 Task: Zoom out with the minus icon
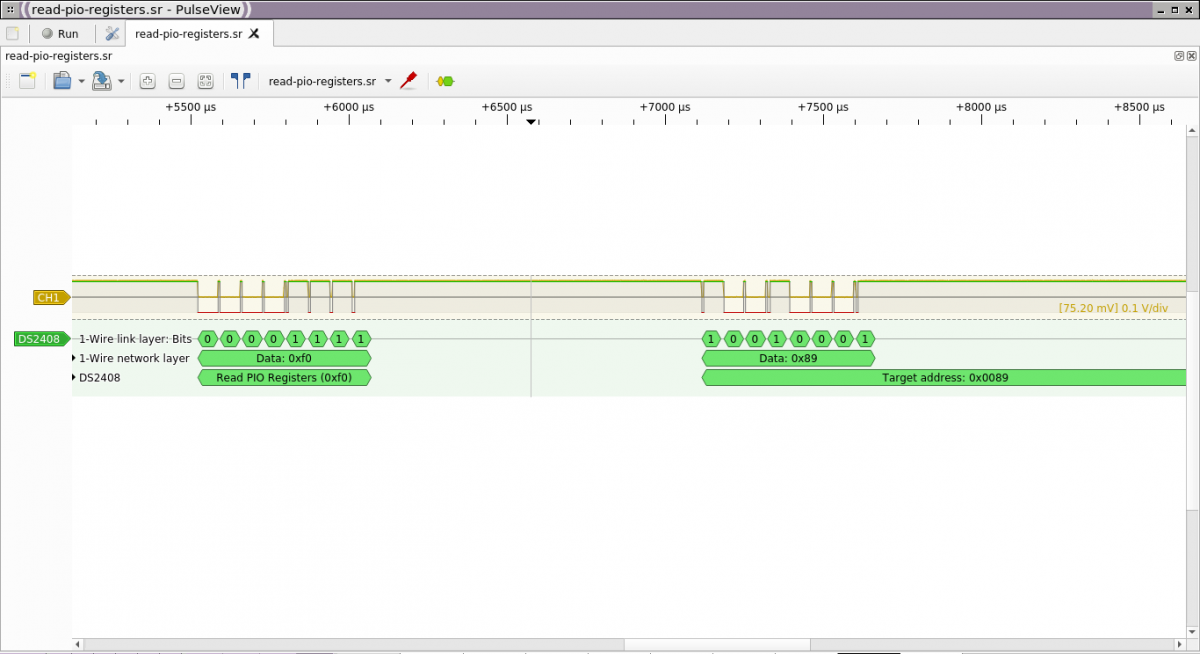176,81
